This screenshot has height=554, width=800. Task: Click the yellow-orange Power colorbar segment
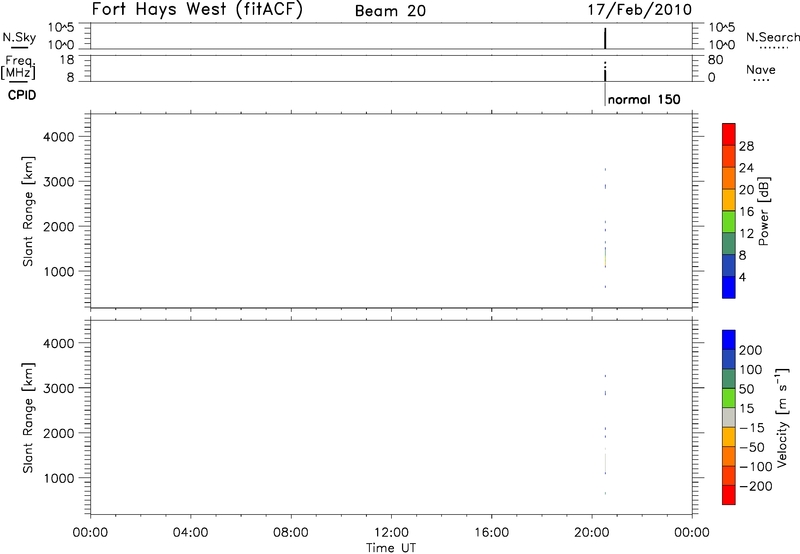tap(729, 199)
